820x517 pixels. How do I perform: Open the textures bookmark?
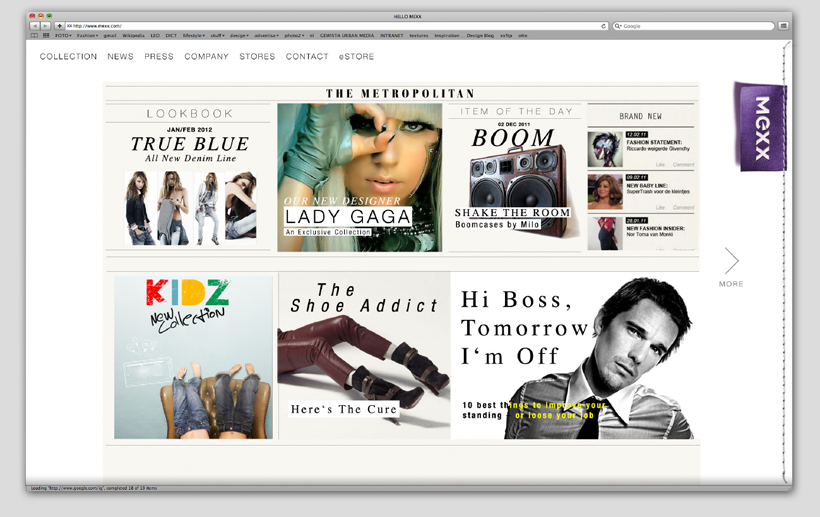tap(418, 36)
